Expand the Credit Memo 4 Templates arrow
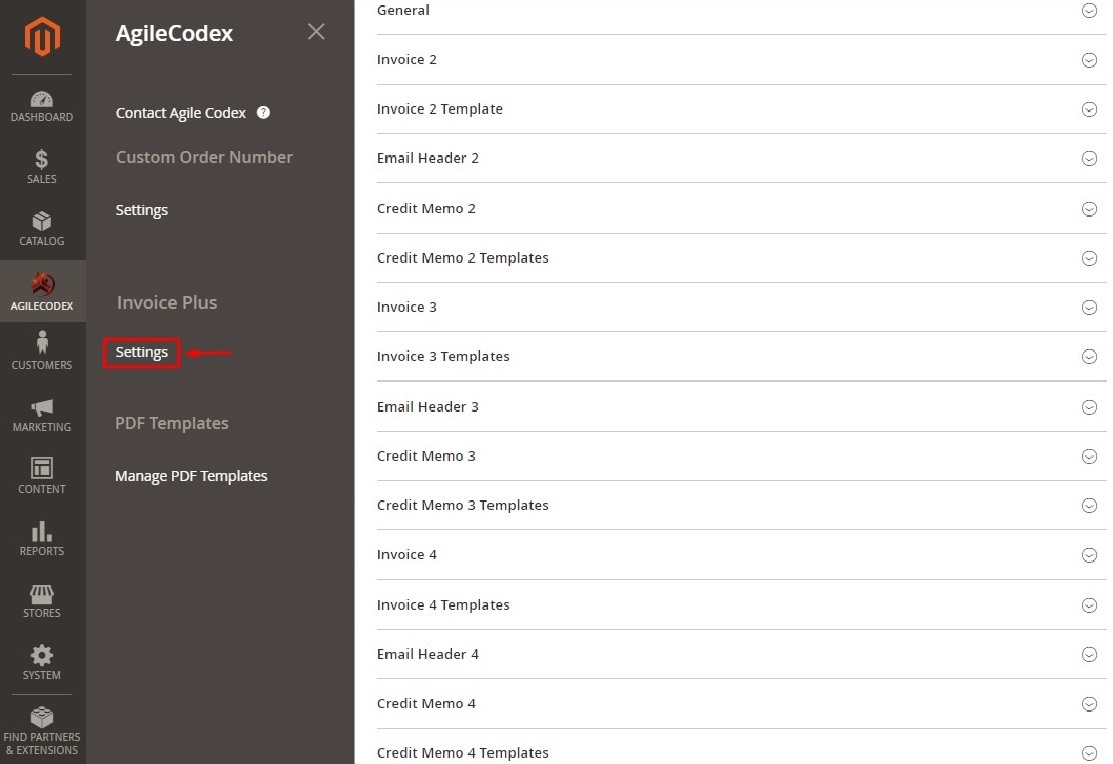The image size is (1113, 764). (x=1089, y=753)
